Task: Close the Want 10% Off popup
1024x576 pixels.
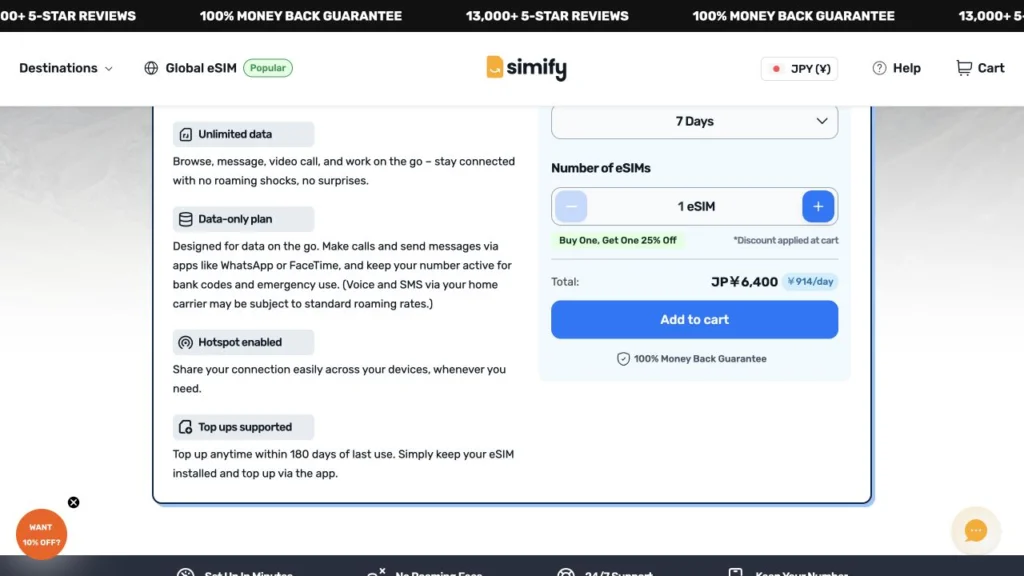Action: tap(74, 502)
